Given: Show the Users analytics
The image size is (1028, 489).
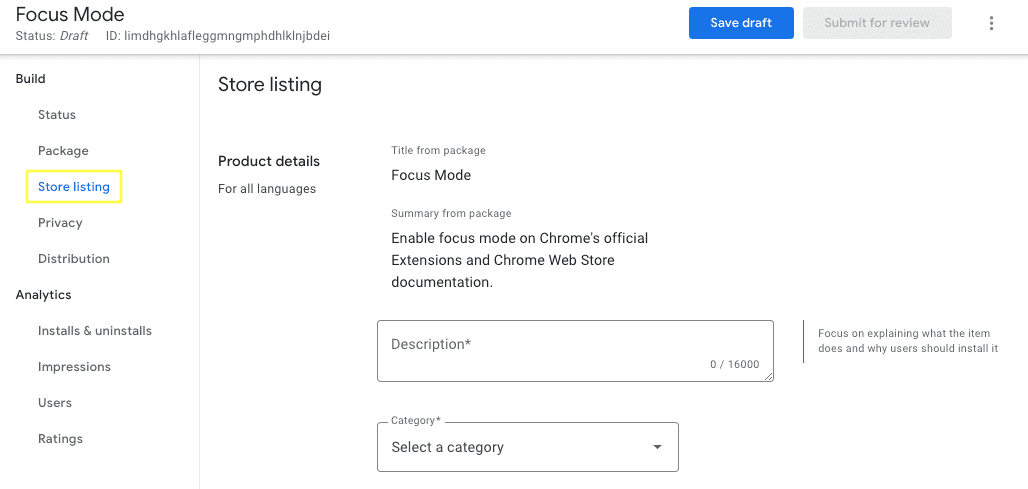Looking at the screenshot, I should point(55,403).
